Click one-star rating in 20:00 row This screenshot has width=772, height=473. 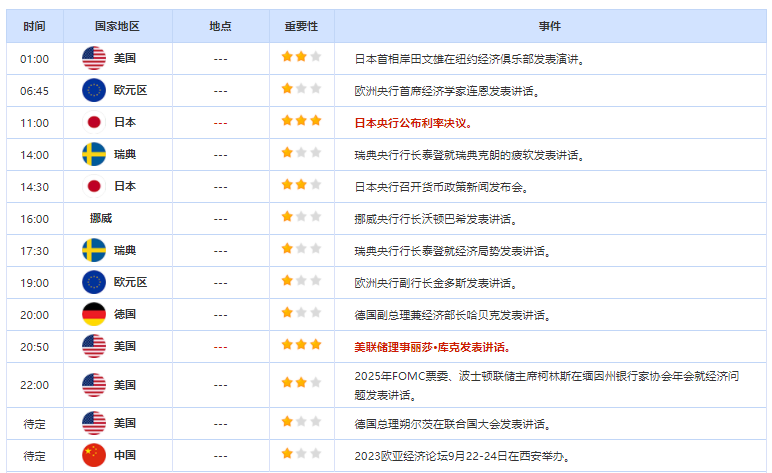pyautogui.click(x=301, y=313)
